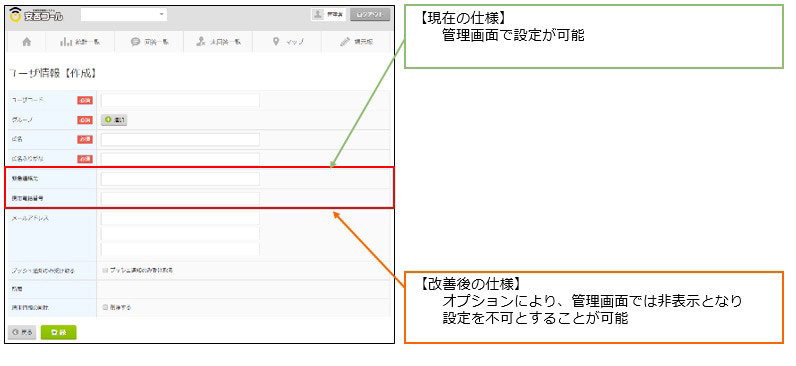Viewport: 796px width, 366px height.
Task: Toggle the push notification only checkbox
Action: tap(105, 271)
